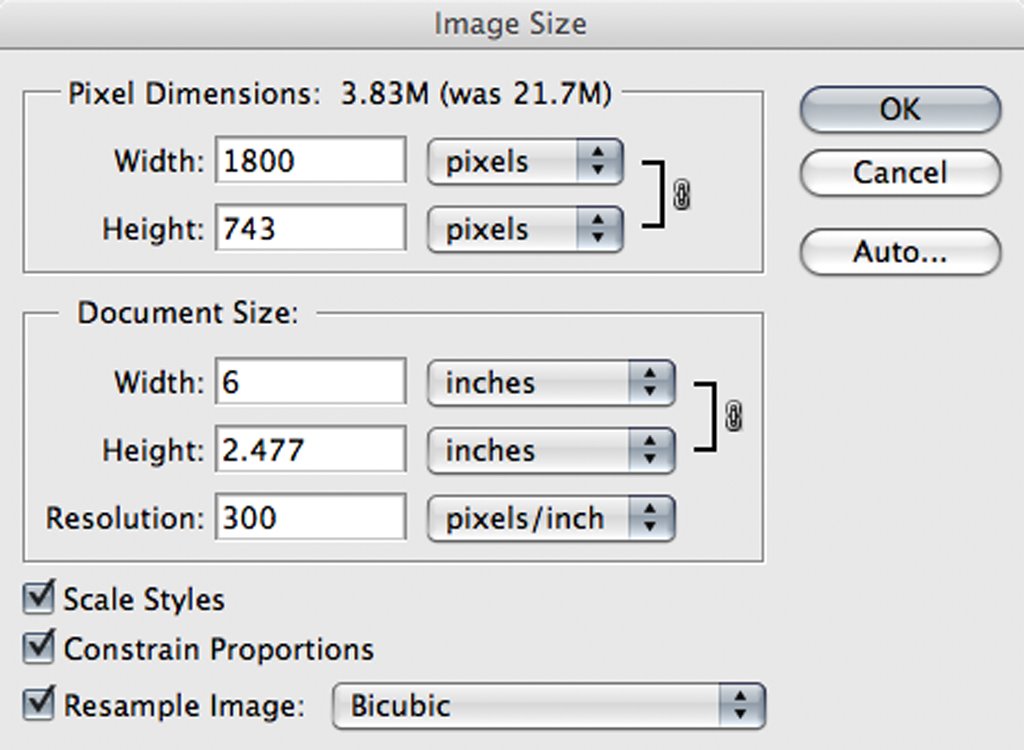
Task: Open the Bicubic resampling method dropdown
Action: [x=549, y=706]
